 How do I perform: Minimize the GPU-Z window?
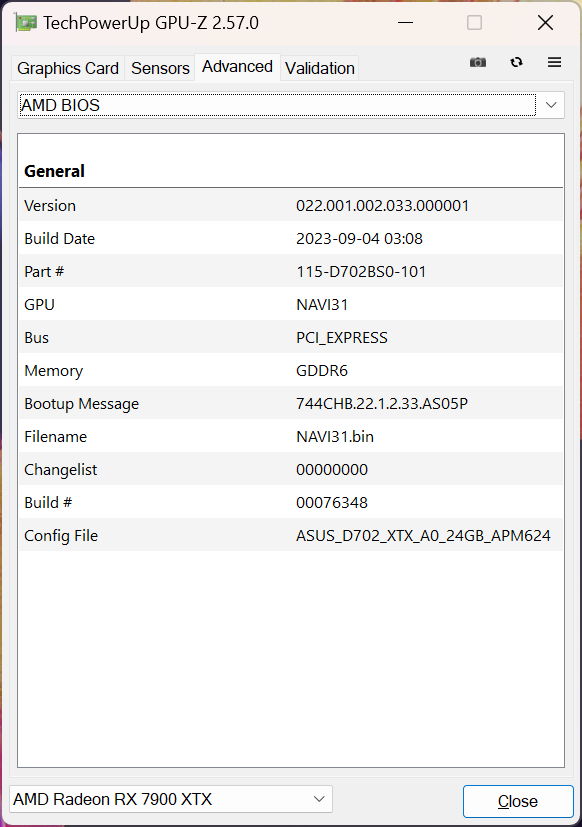point(405,23)
